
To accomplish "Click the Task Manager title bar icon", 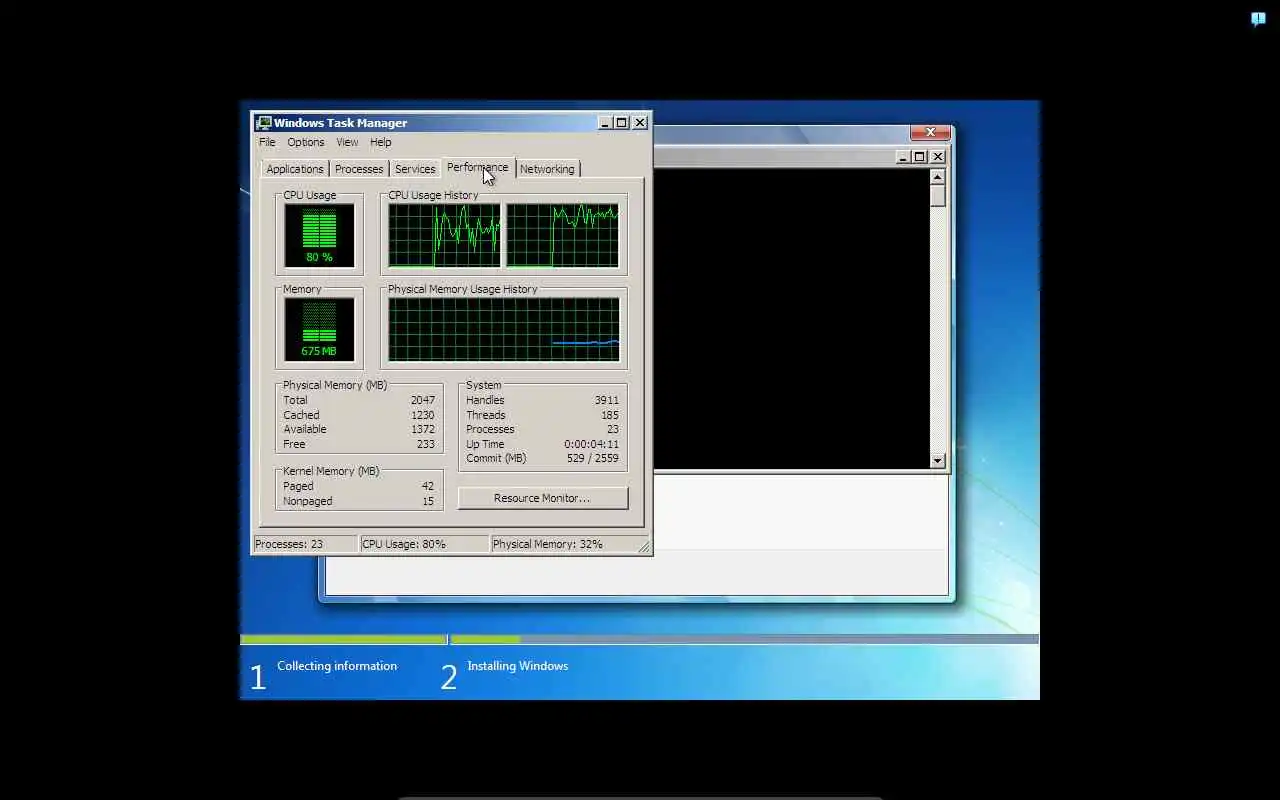I will [x=264, y=123].
